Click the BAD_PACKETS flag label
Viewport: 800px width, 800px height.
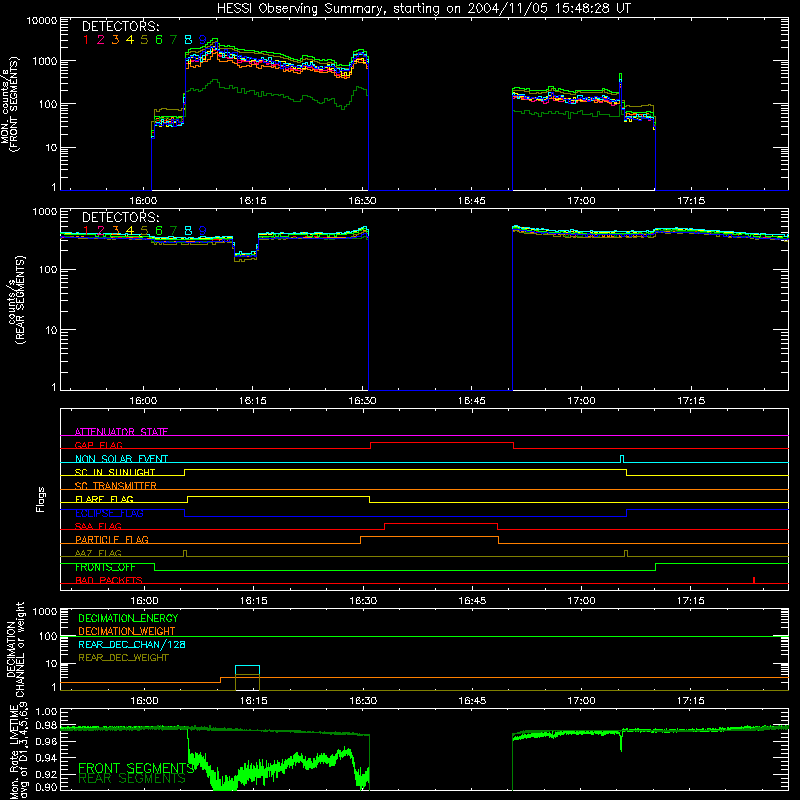(109, 580)
